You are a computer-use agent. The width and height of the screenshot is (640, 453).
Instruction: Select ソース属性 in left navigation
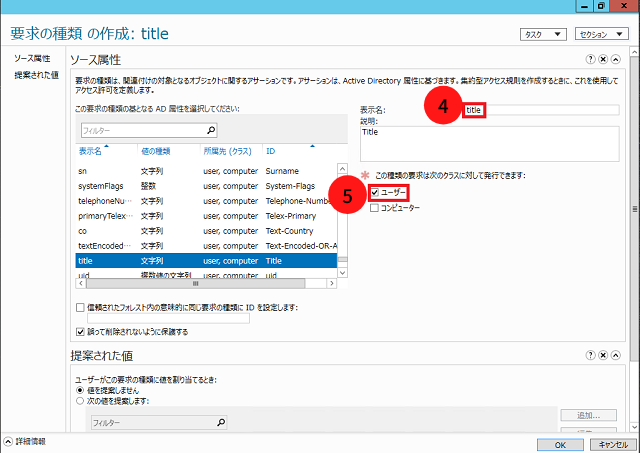click(33, 60)
